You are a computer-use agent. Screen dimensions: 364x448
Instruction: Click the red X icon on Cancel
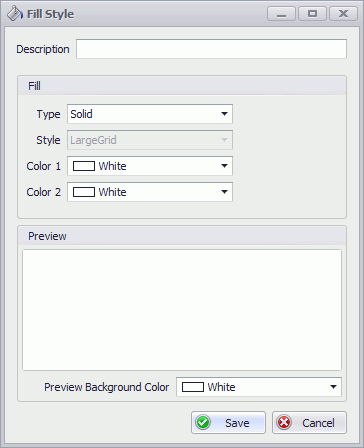click(x=284, y=422)
